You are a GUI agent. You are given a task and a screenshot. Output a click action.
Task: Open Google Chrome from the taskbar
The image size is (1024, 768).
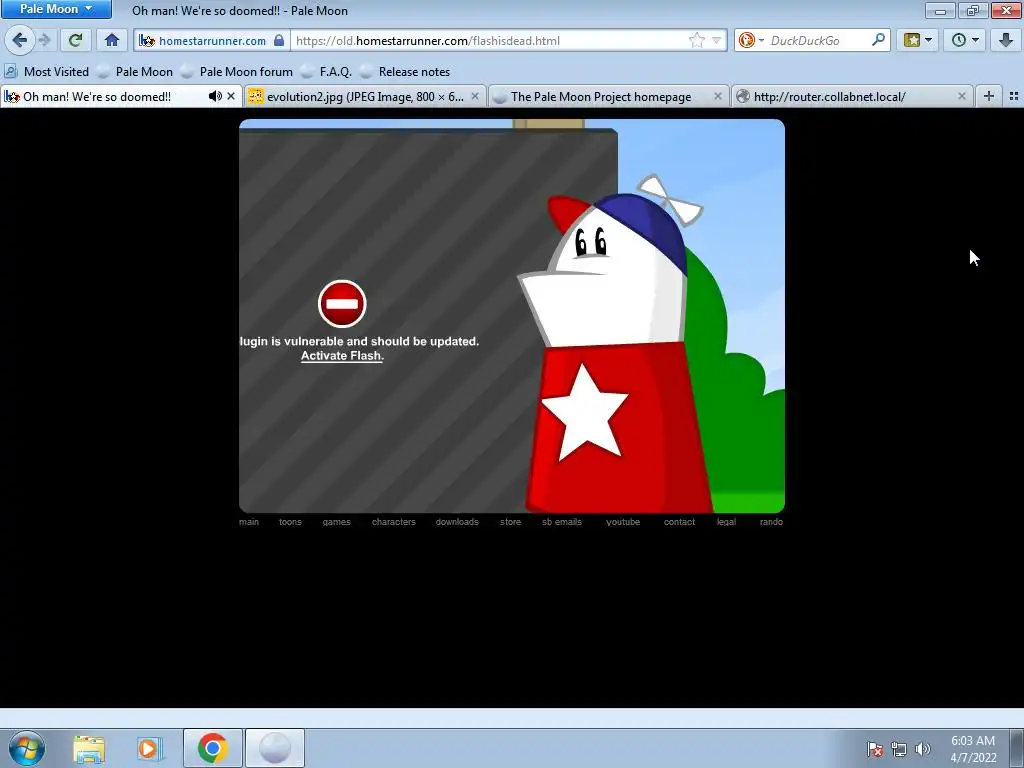[212, 748]
